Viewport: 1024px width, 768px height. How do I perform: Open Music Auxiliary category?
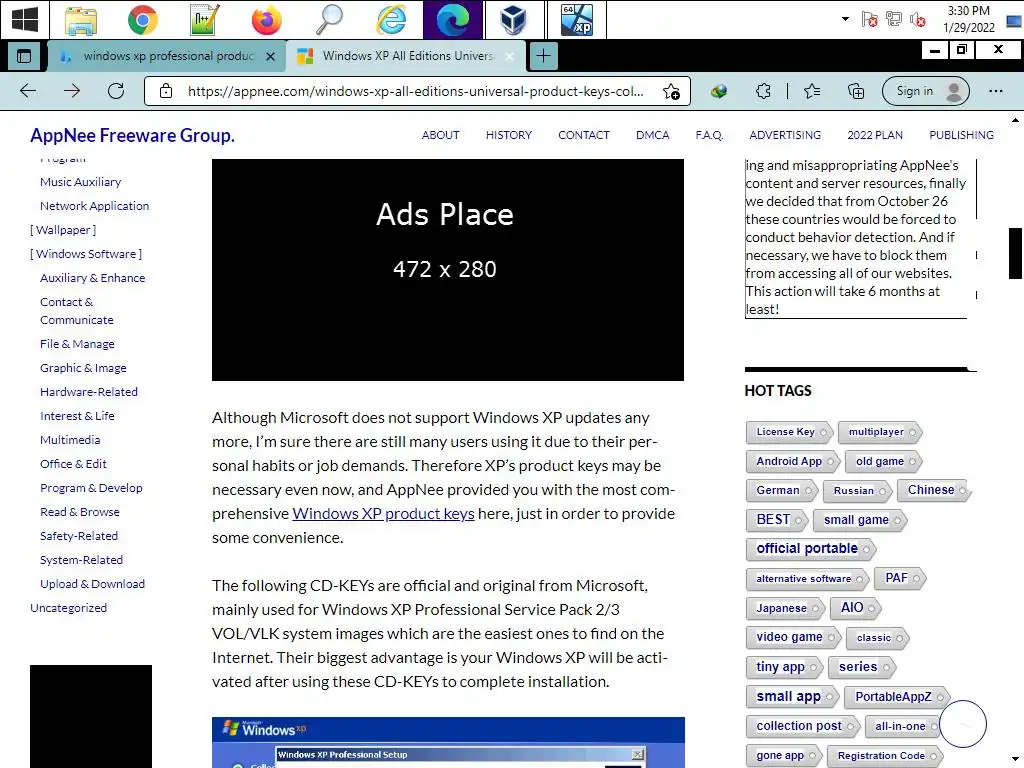pyautogui.click(x=80, y=182)
